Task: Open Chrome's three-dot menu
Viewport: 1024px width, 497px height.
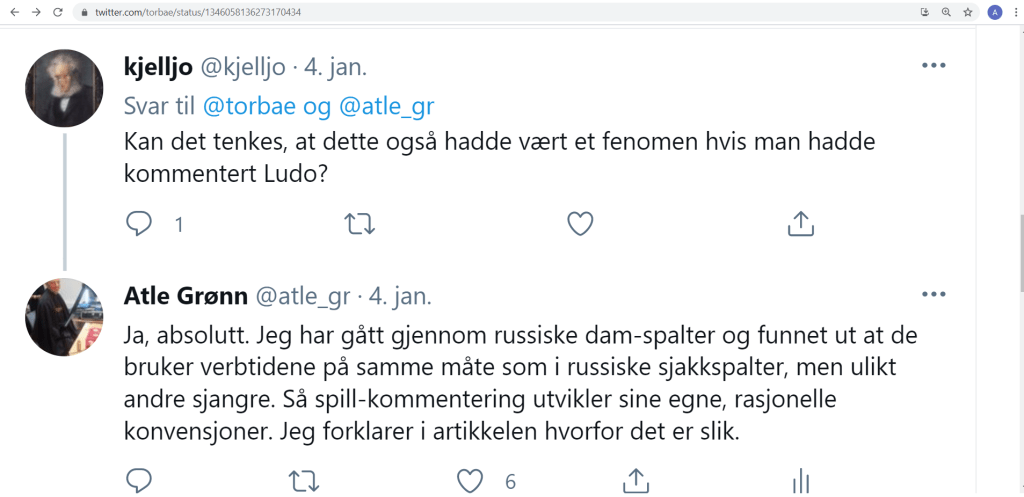Action: pos(1014,12)
